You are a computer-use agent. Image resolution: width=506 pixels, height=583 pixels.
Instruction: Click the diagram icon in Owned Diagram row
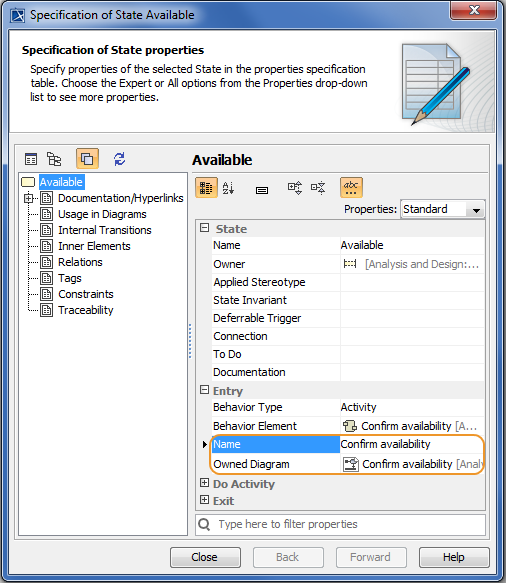click(x=351, y=464)
